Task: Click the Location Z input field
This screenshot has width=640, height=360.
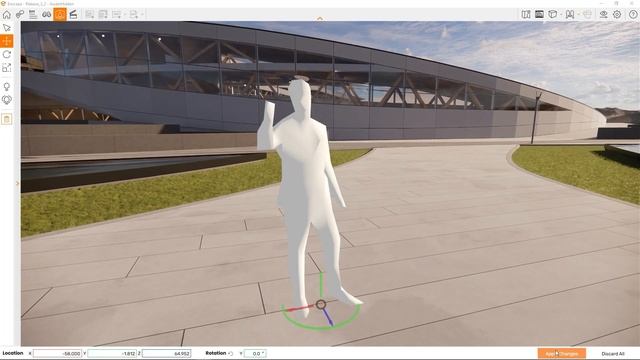Action: pos(167,353)
